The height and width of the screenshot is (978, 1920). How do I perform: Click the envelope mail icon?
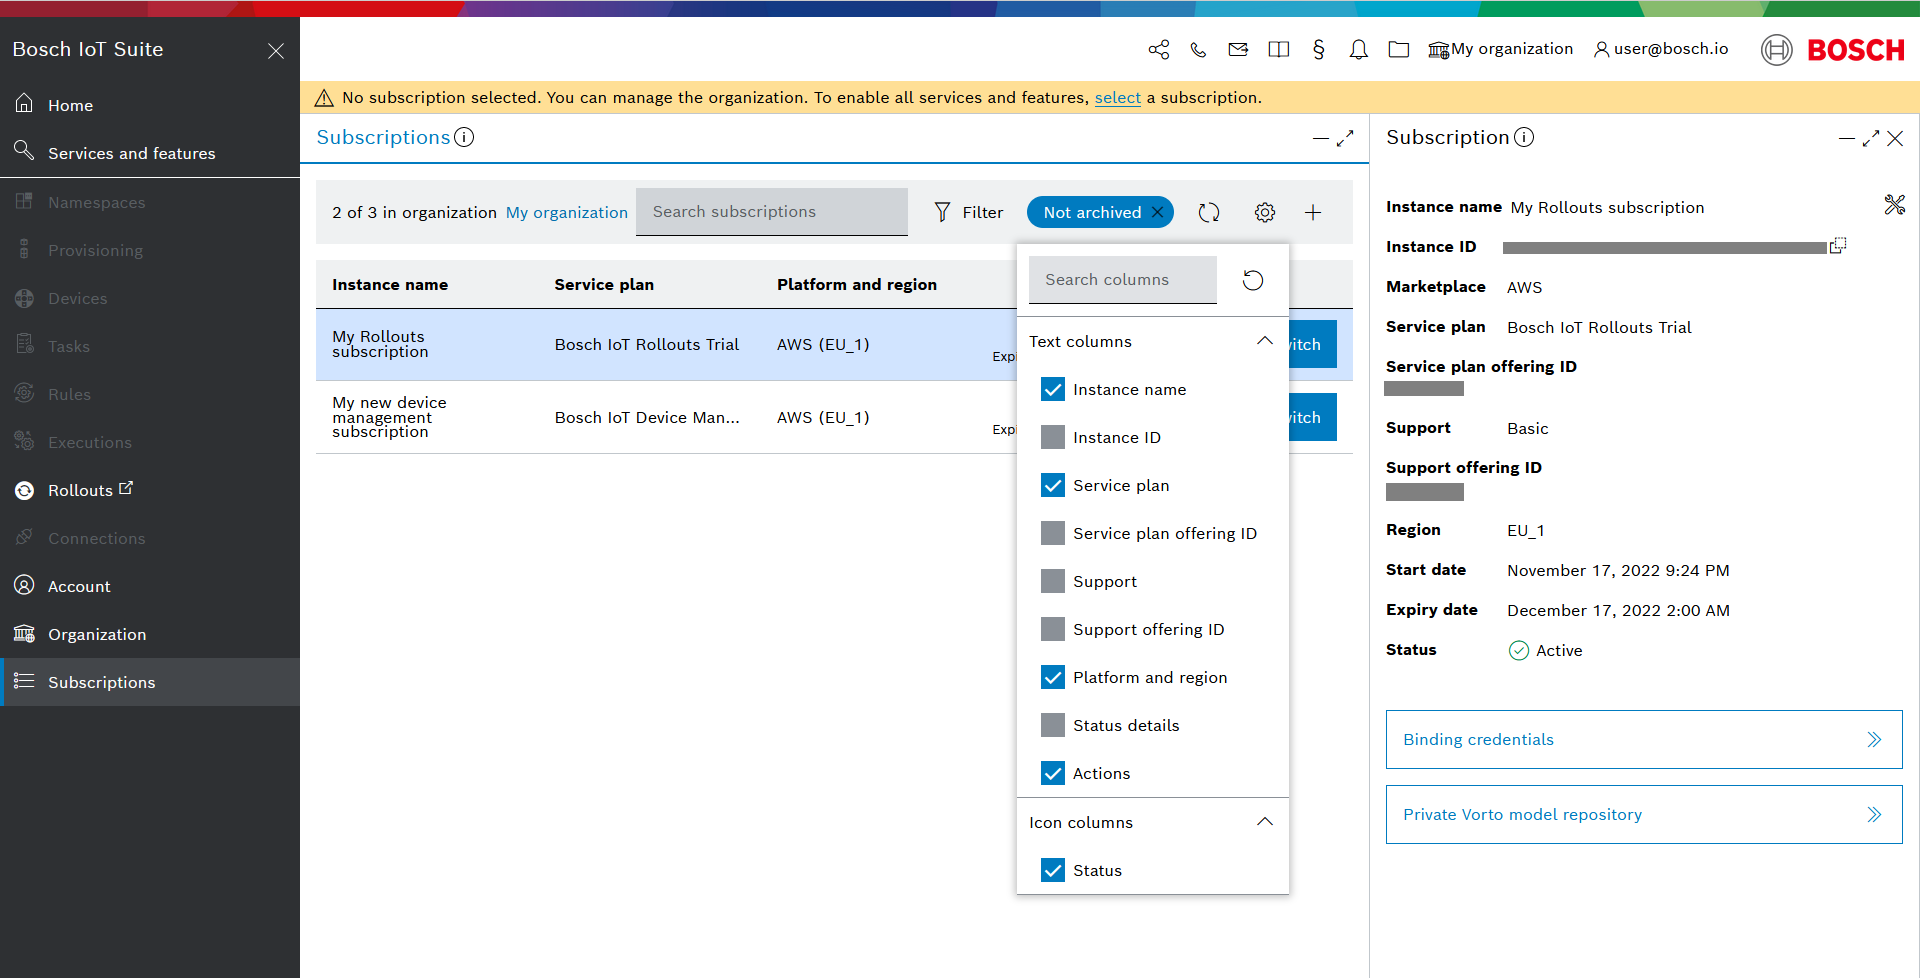coord(1238,49)
